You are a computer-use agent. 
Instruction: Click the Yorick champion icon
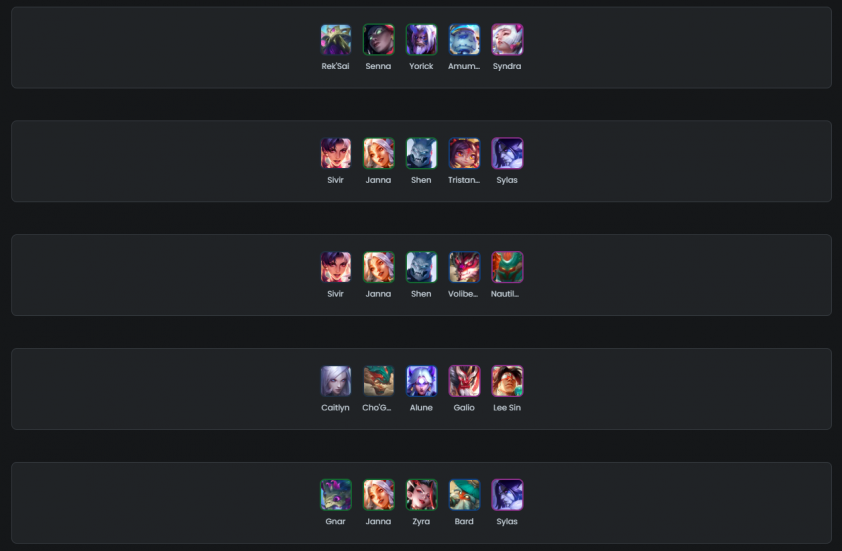422,40
